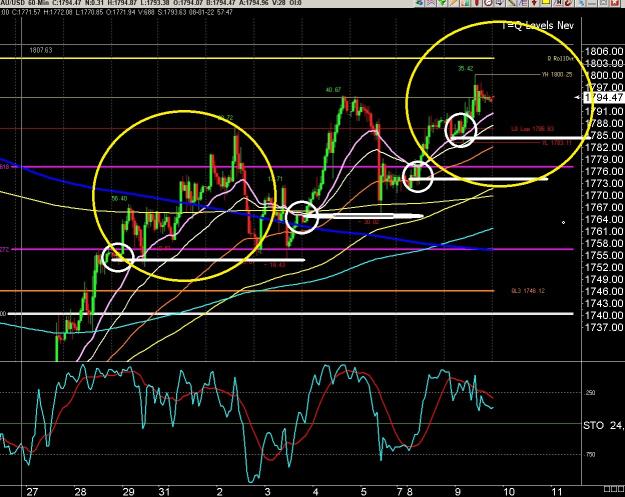Viewport: 625px width, 497px height.
Task: Click the 08-01-22 date in the data line
Action: click(x=201, y=12)
